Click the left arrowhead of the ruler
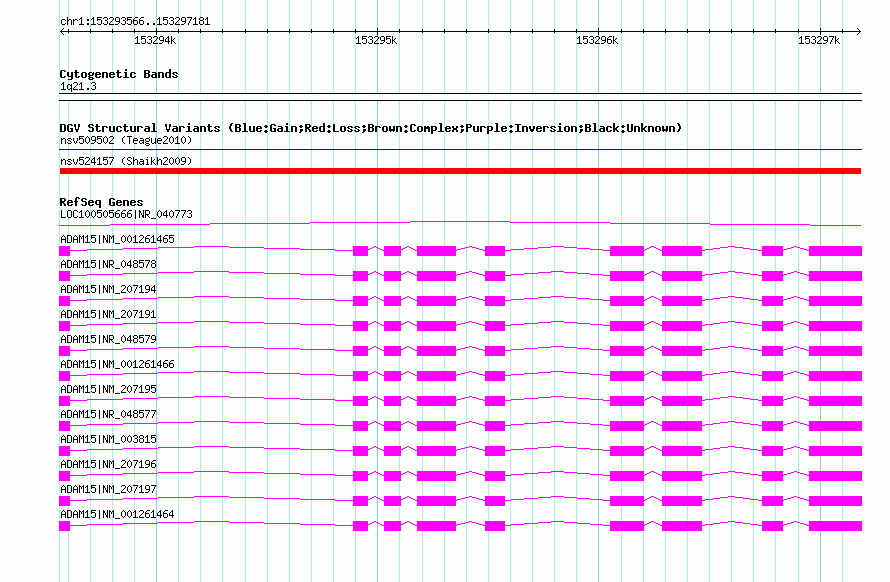Screen dimensions: 890x582 pyautogui.click(x=62, y=31)
